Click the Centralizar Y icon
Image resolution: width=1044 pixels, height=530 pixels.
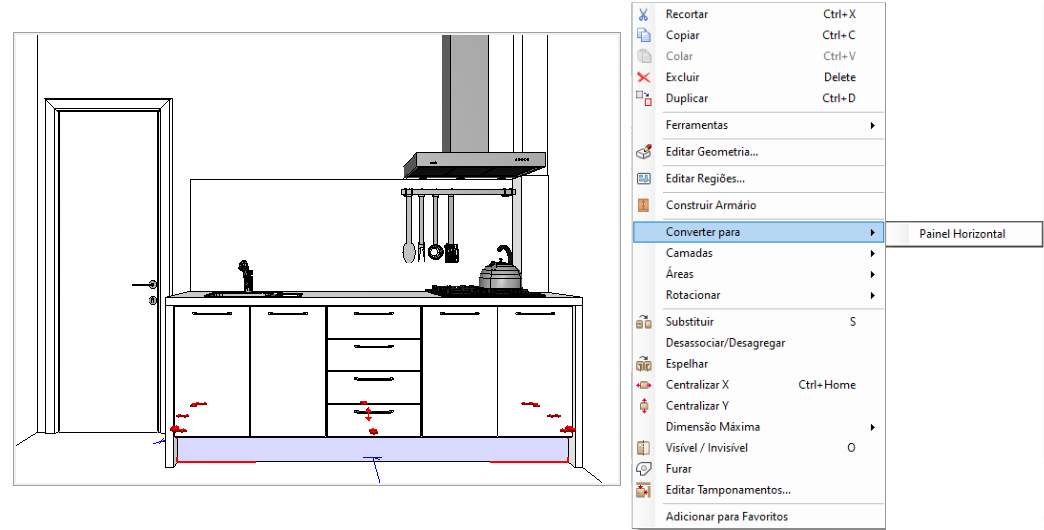643,406
